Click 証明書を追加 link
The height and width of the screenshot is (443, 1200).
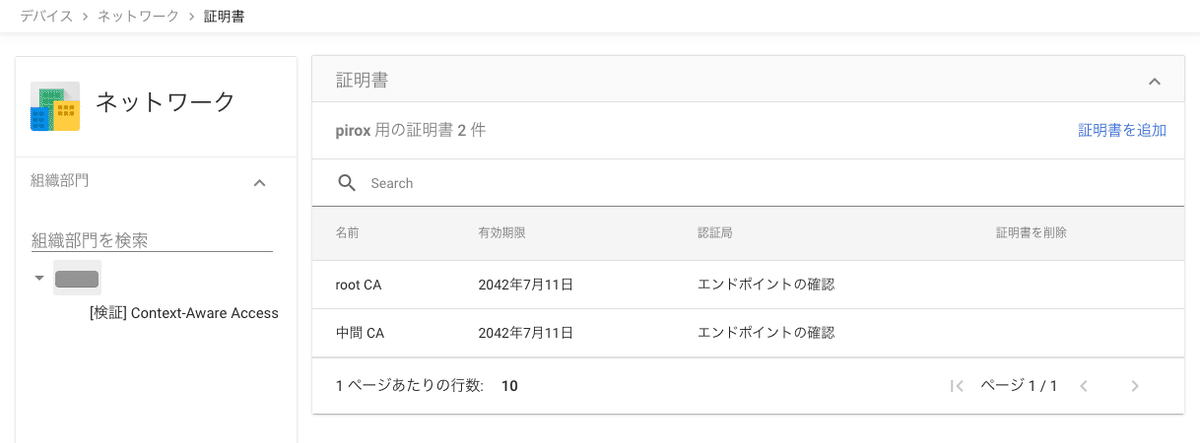pos(1122,130)
